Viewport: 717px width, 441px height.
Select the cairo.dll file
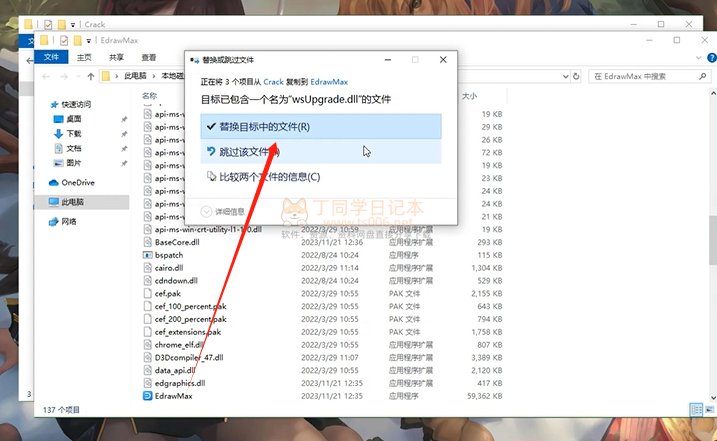[169, 268]
